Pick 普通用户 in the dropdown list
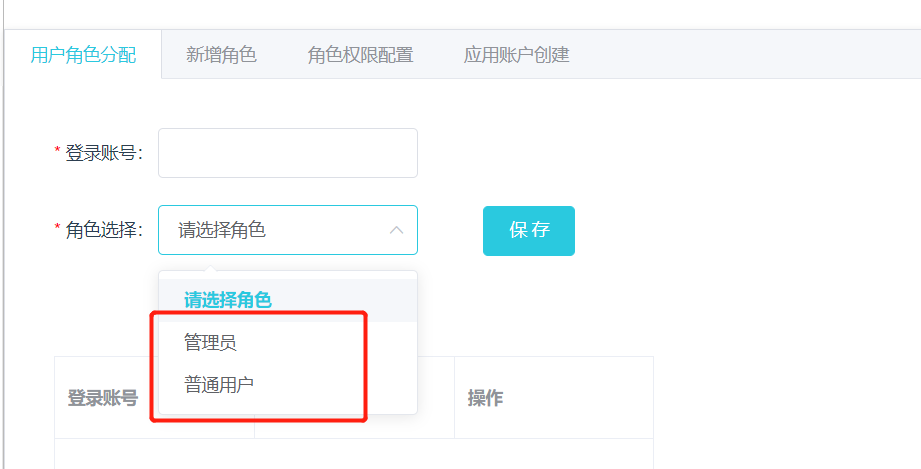 tap(219, 384)
